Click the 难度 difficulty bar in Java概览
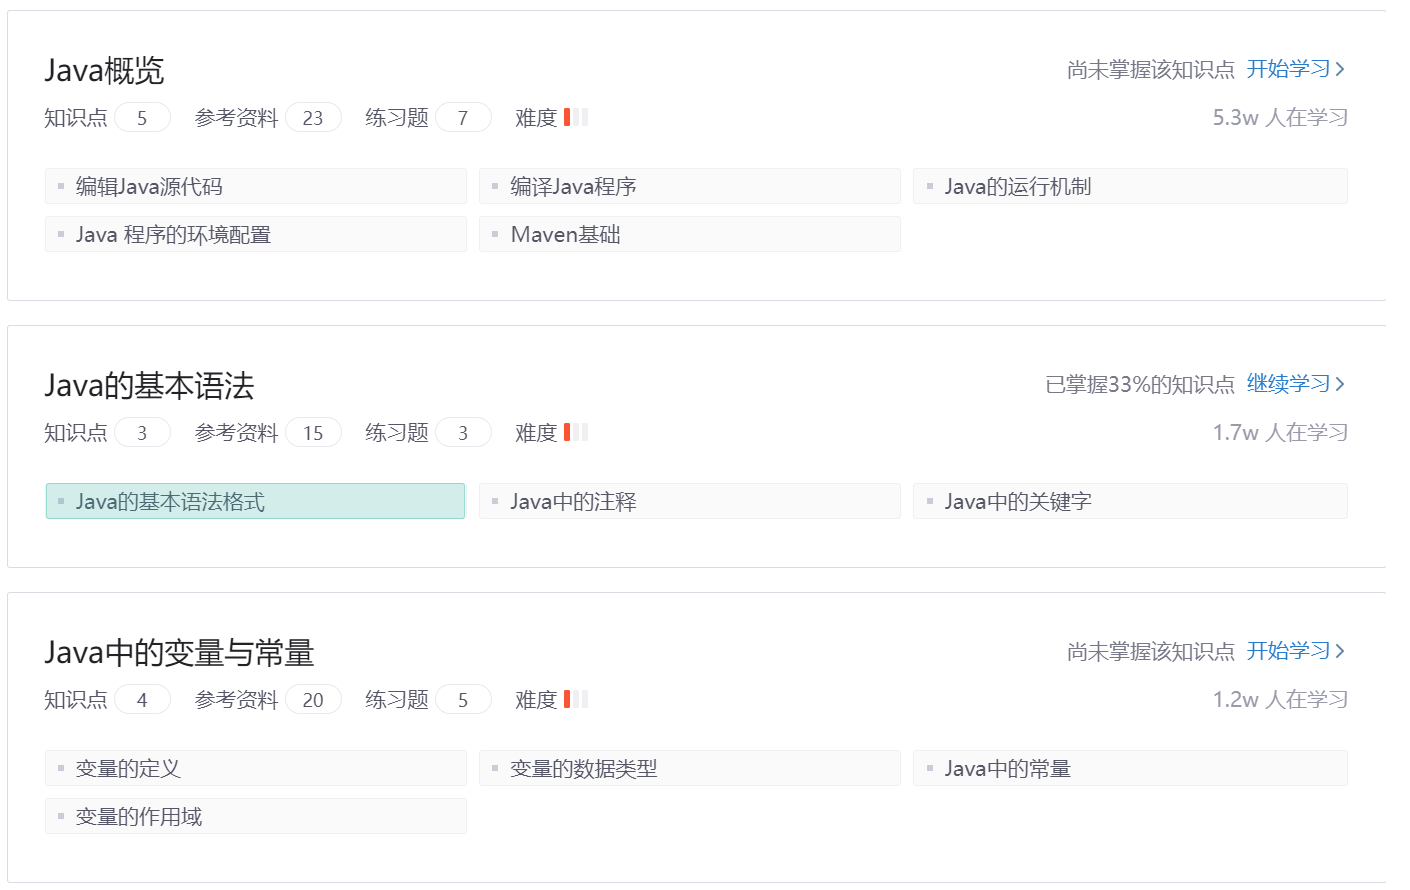Image resolution: width=1410 pixels, height=890 pixels. click(x=576, y=117)
